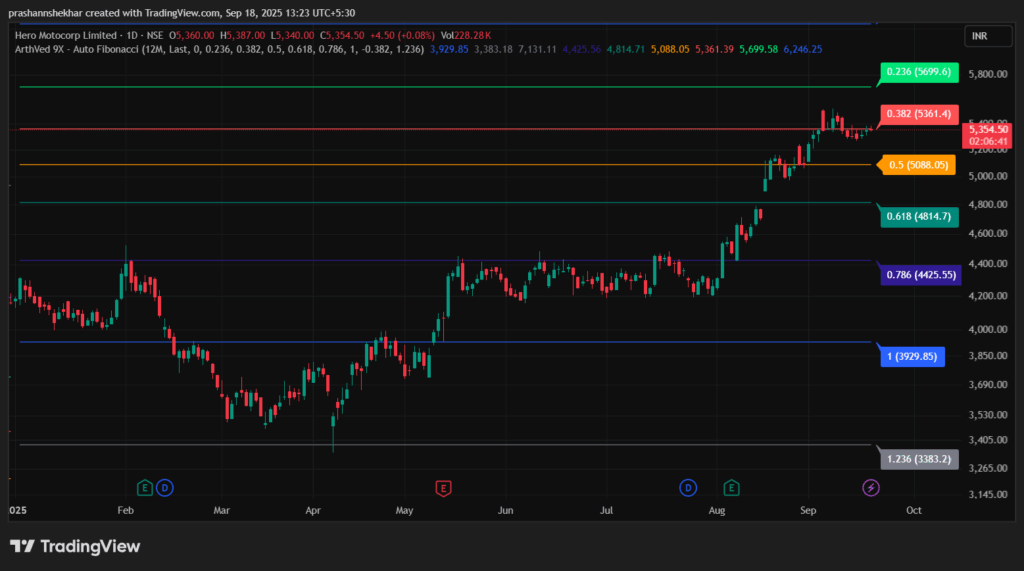Click the Sep label on time axis
The image size is (1024, 571).
pyautogui.click(x=808, y=510)
